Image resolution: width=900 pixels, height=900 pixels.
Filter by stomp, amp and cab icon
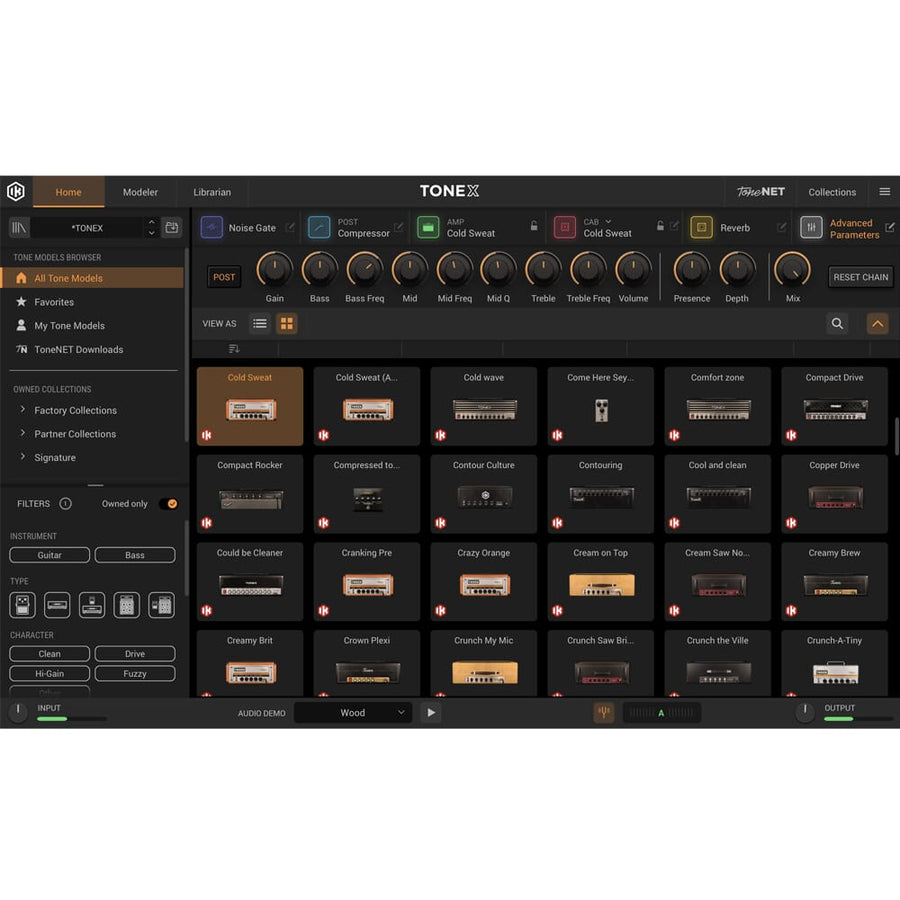(x=161, y=605)
